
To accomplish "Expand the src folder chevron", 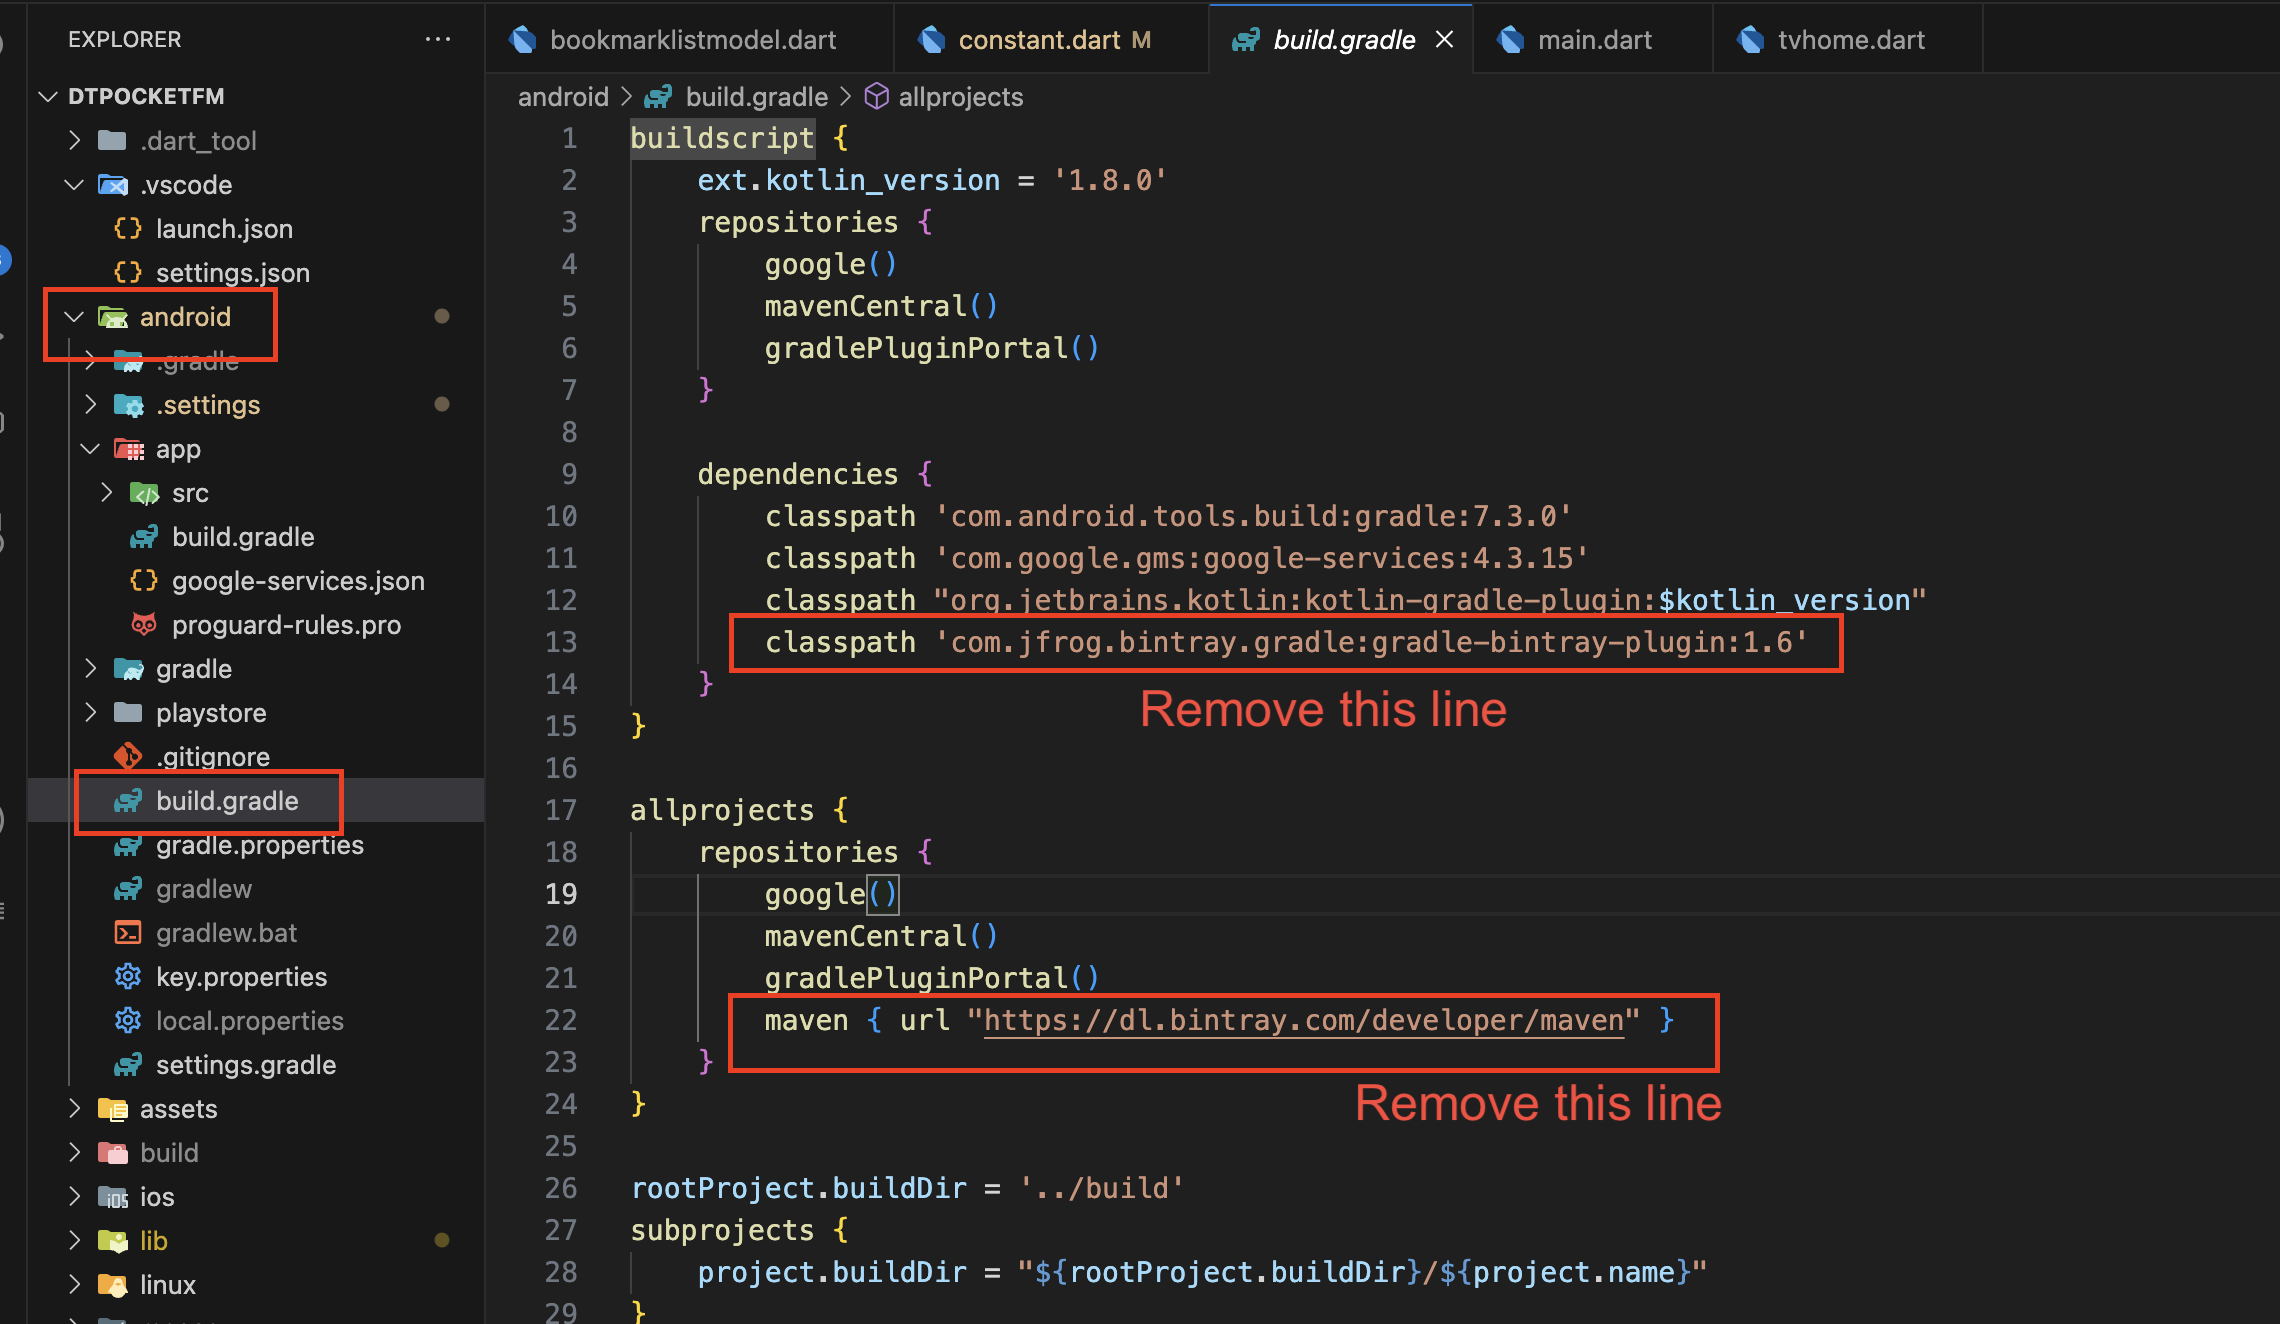I will (106, 493).
